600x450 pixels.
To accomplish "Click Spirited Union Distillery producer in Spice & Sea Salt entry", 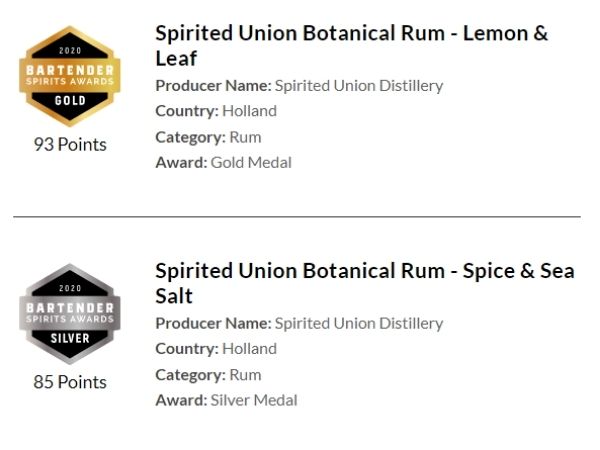I will [x=359, y=323].
